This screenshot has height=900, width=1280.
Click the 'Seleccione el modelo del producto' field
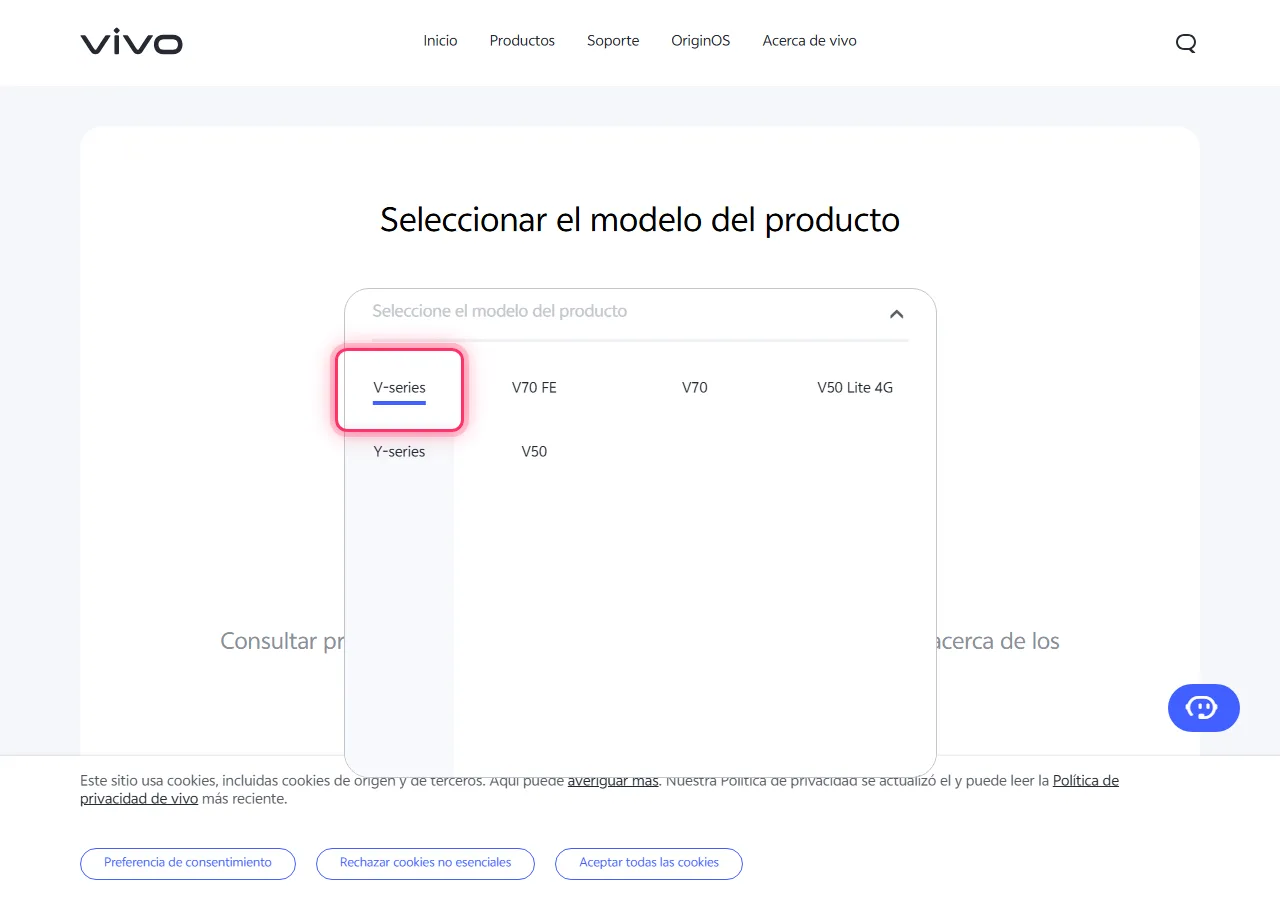(x=640, y=312)
